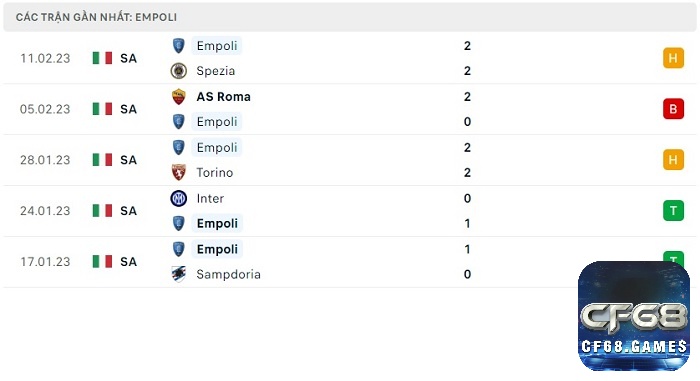Click the AS Roma club crest

click(179, 96)
